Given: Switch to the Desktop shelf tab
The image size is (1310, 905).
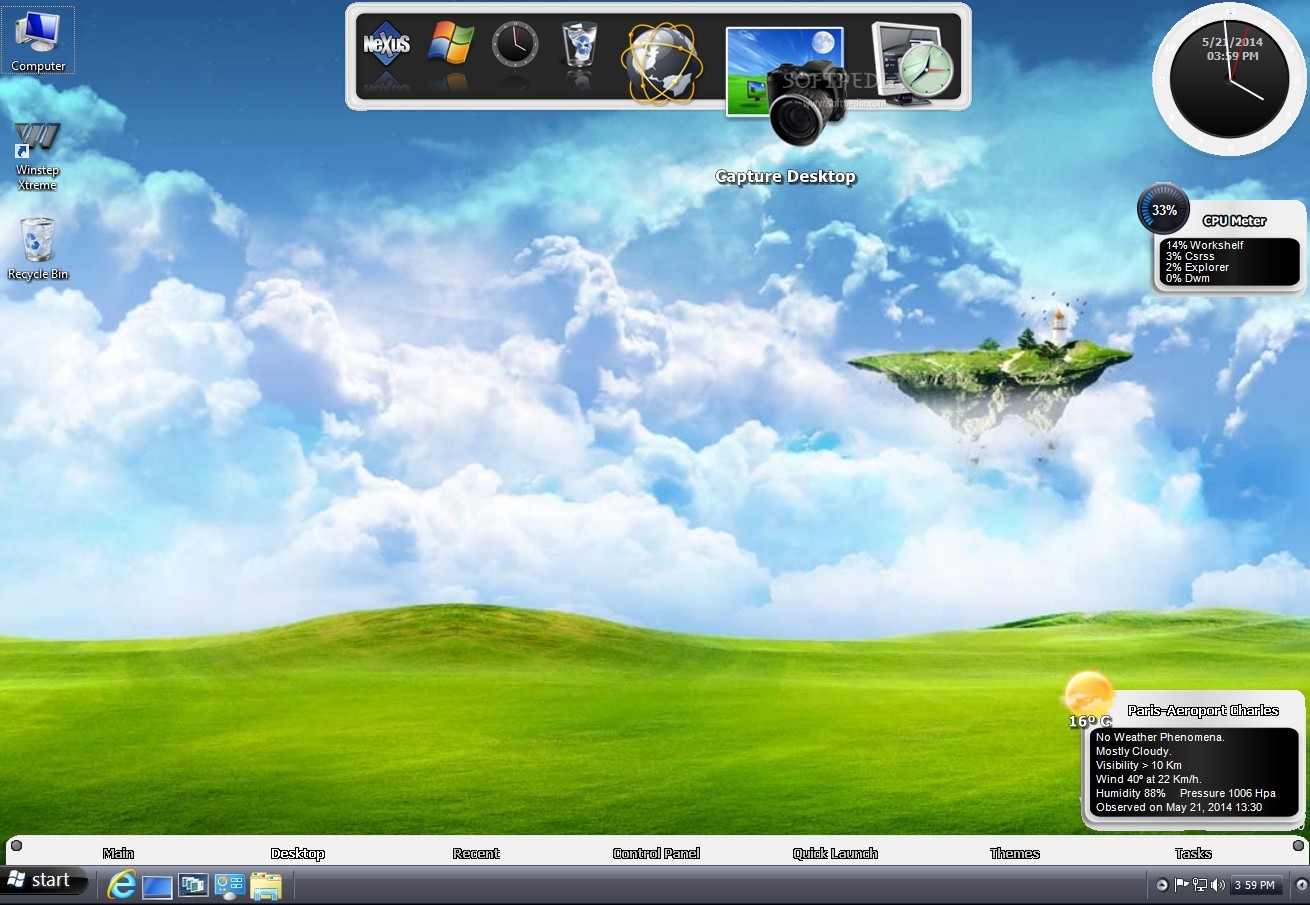Looking at the screenshot, I should 298,853.
